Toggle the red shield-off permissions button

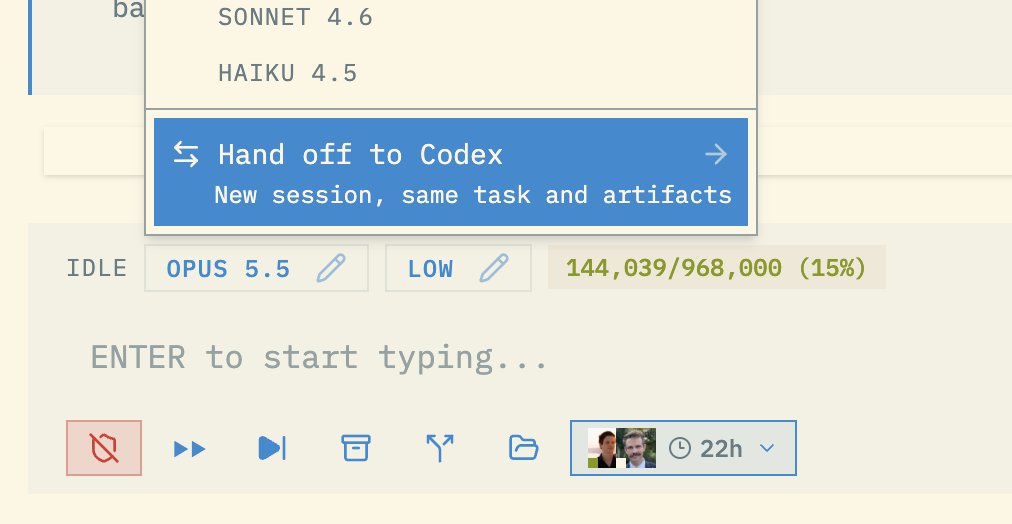104,448
